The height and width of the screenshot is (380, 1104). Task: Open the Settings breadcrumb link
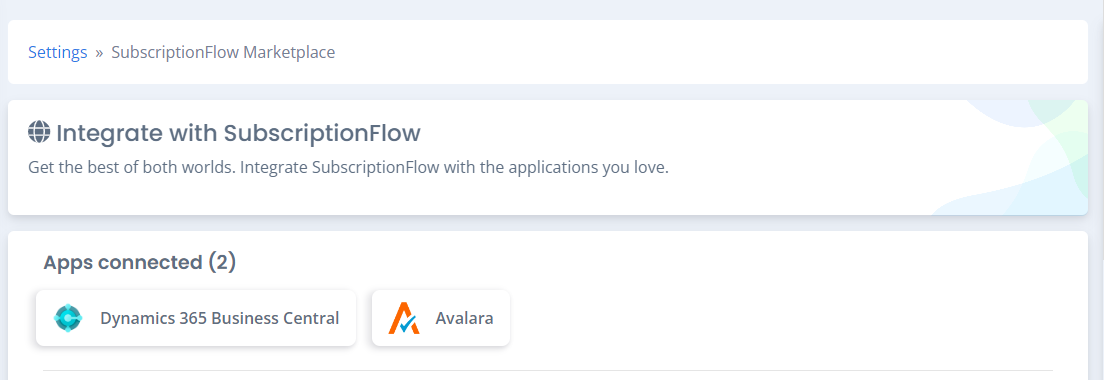click(58, 52)
